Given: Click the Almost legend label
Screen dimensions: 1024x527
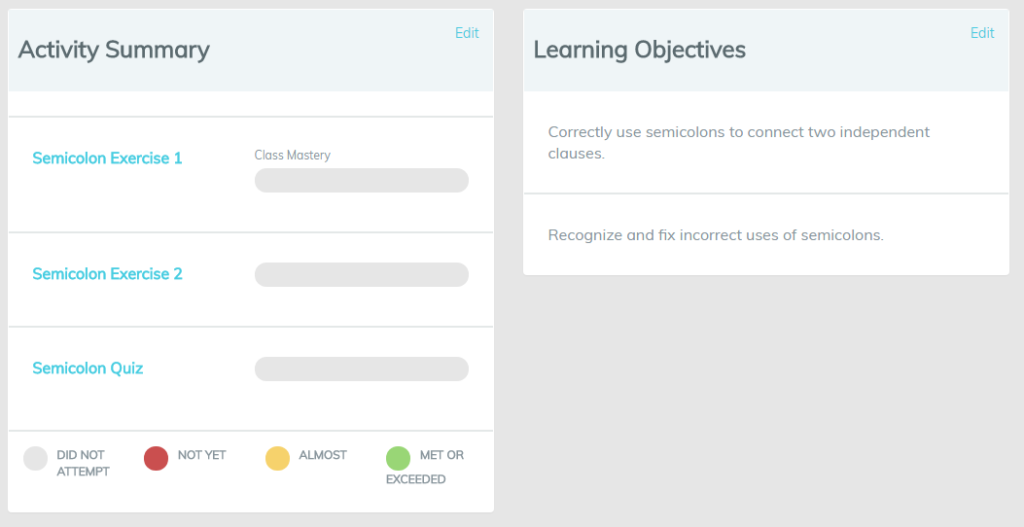Looking at the screenshot, I should point(323,455).
